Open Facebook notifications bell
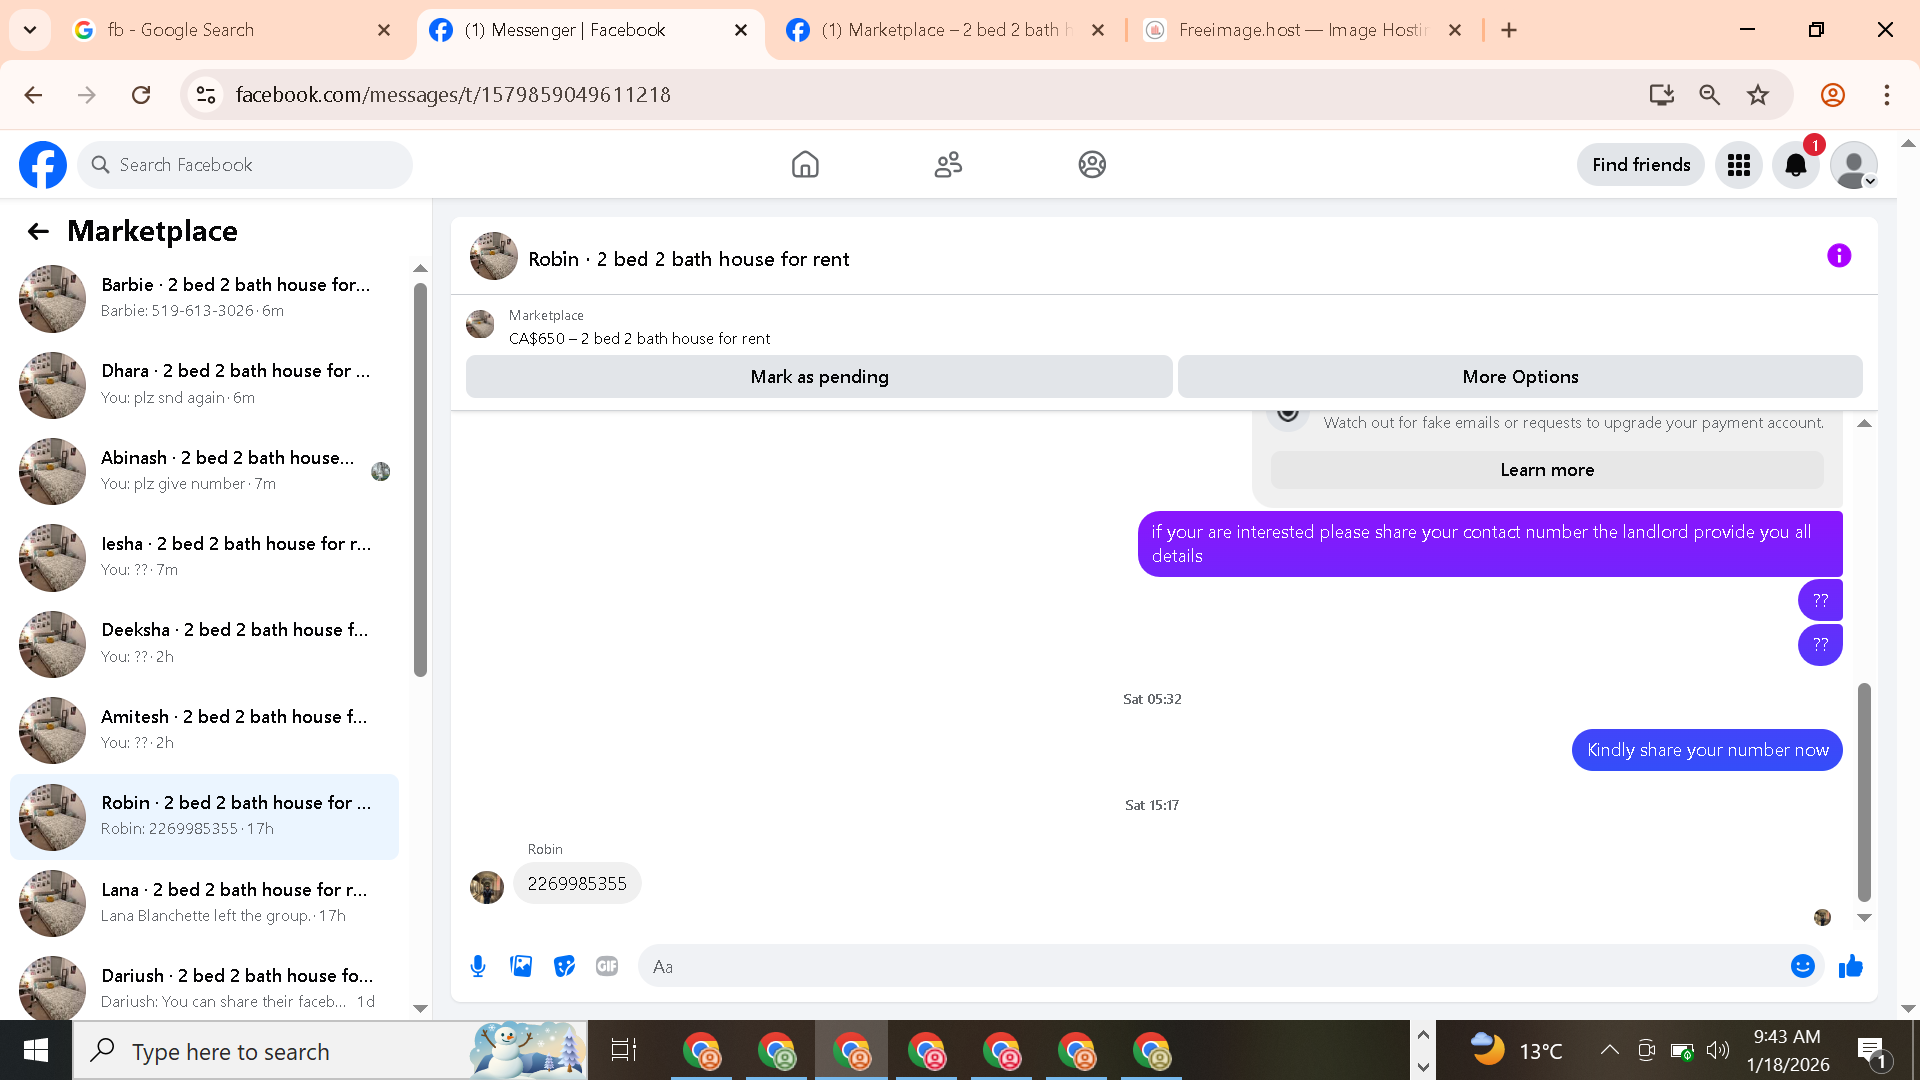 (1795, 165)
